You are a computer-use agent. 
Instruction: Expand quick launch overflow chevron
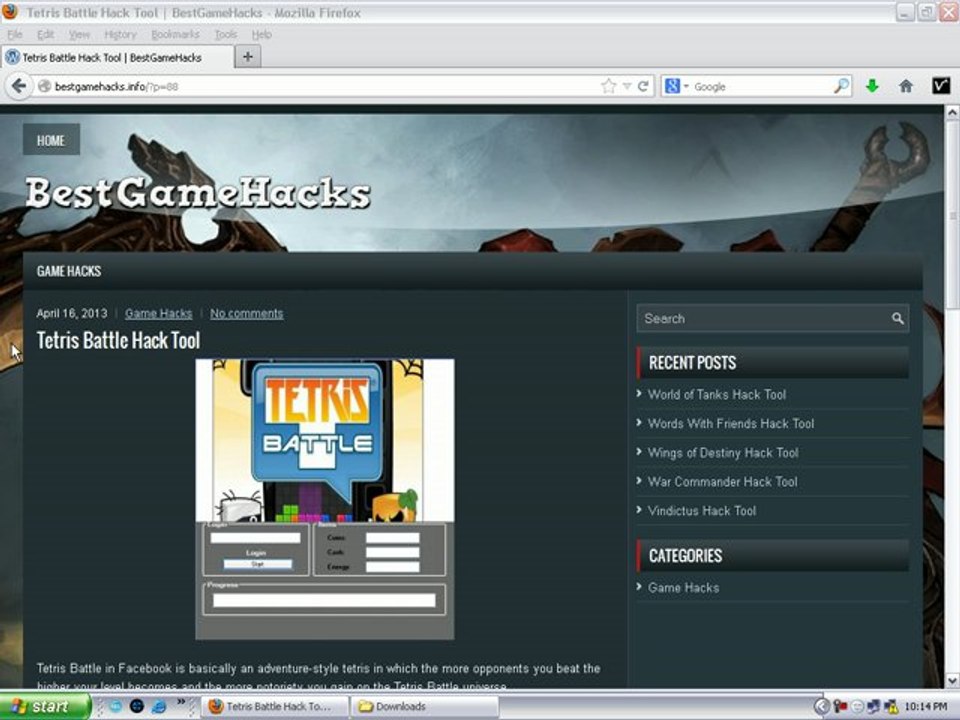tap(181, 702)
